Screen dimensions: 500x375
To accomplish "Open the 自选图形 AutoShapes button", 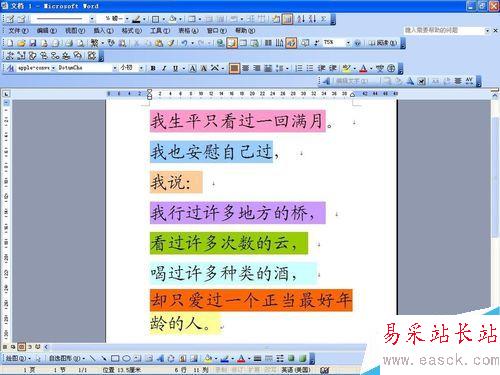I will coord(67,359).
